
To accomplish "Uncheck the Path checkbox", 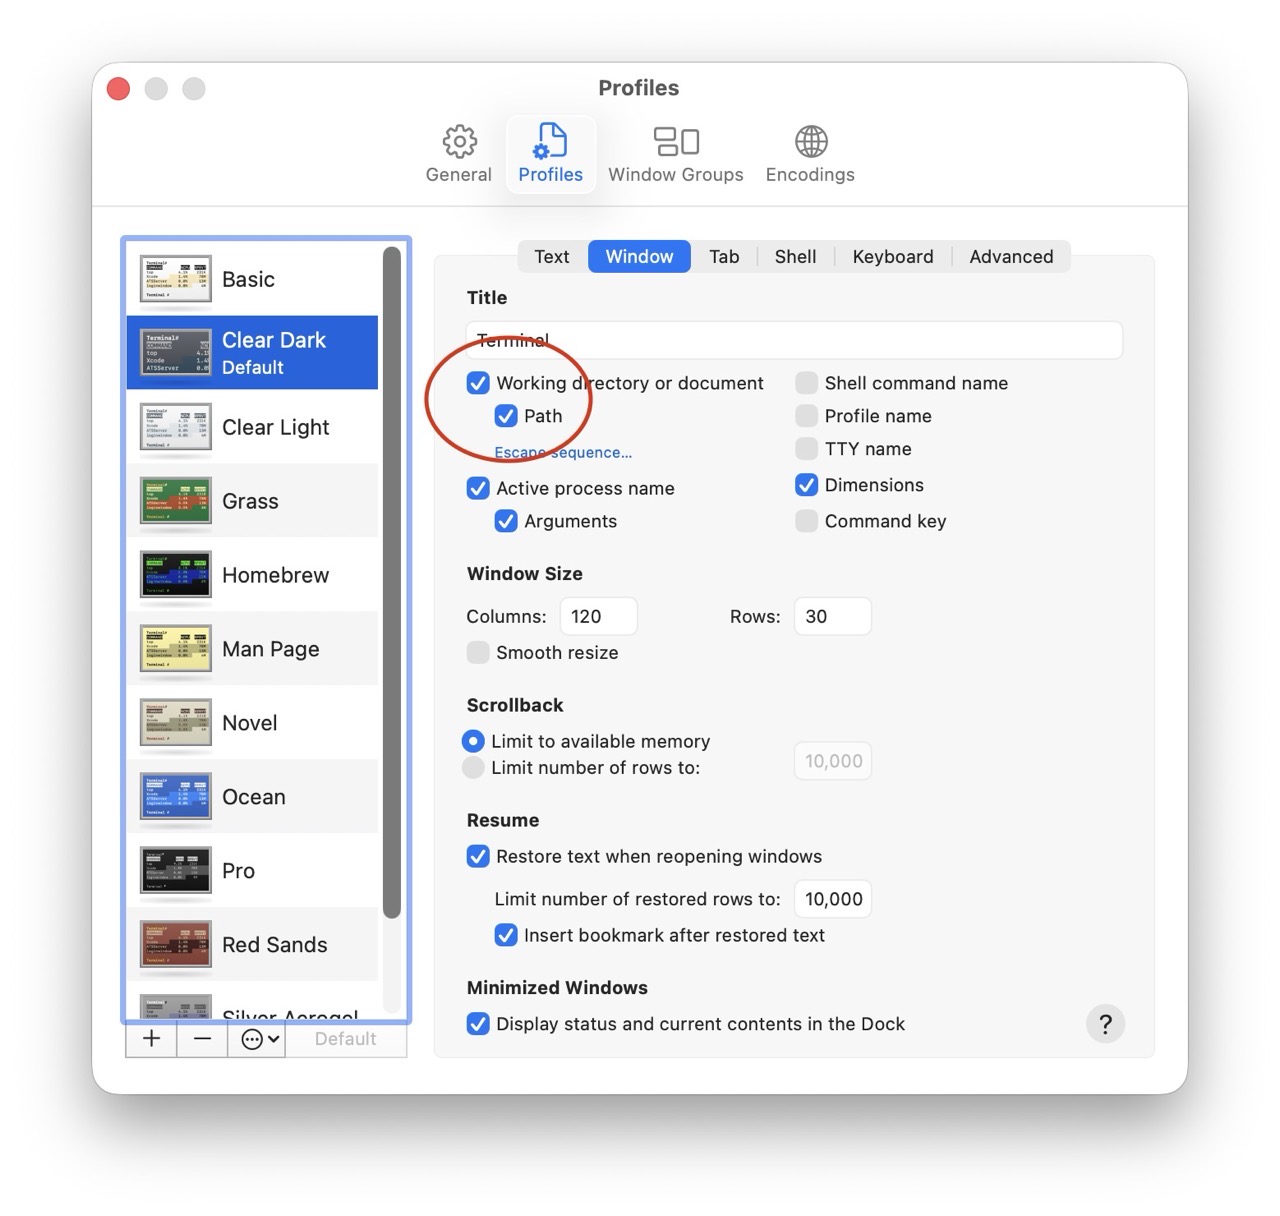I will tap(506, 416).
